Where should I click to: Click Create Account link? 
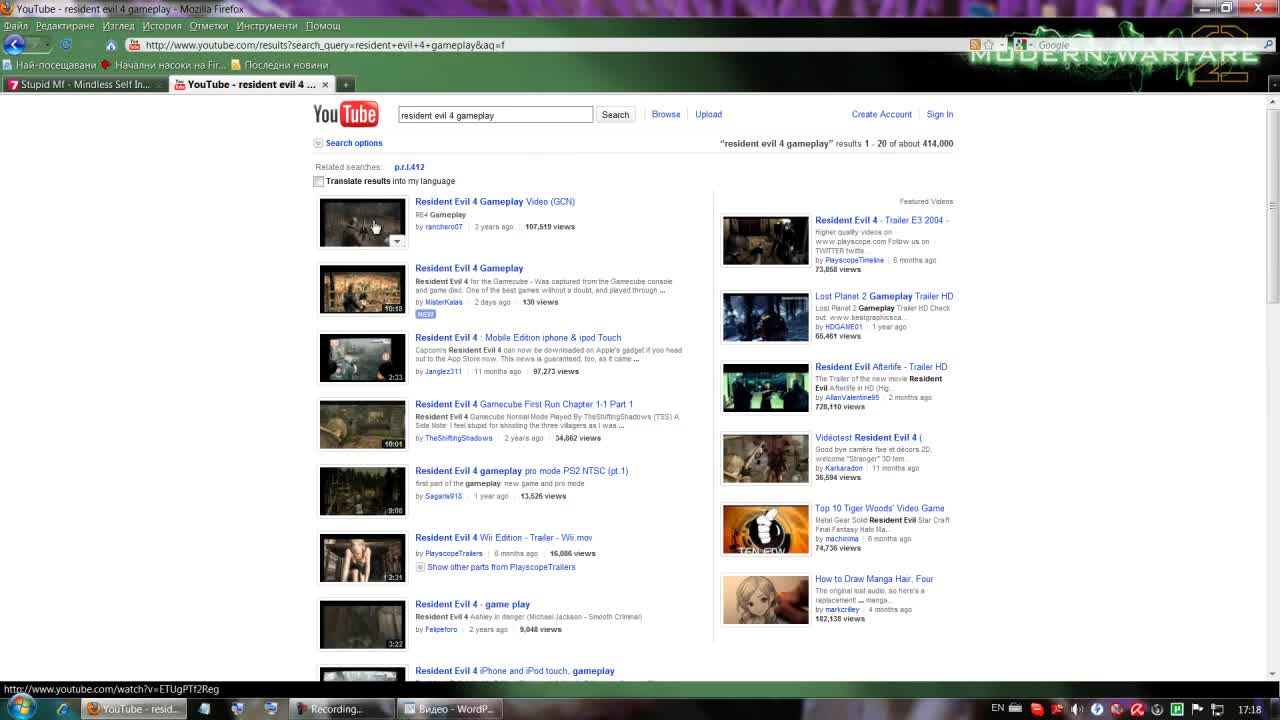pos(881,114)
